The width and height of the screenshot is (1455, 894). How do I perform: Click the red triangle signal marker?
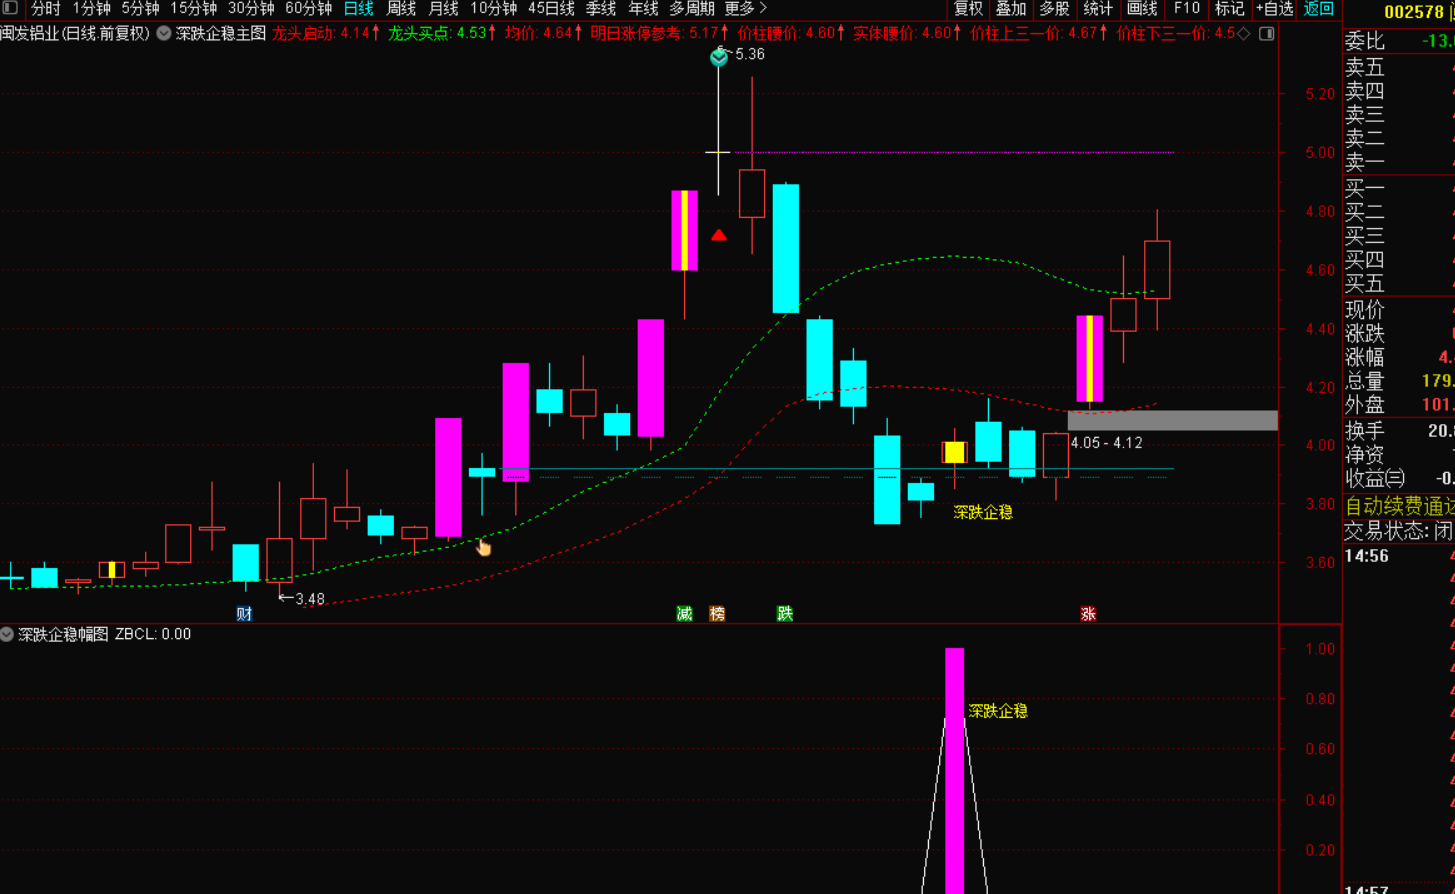[719, 236]
